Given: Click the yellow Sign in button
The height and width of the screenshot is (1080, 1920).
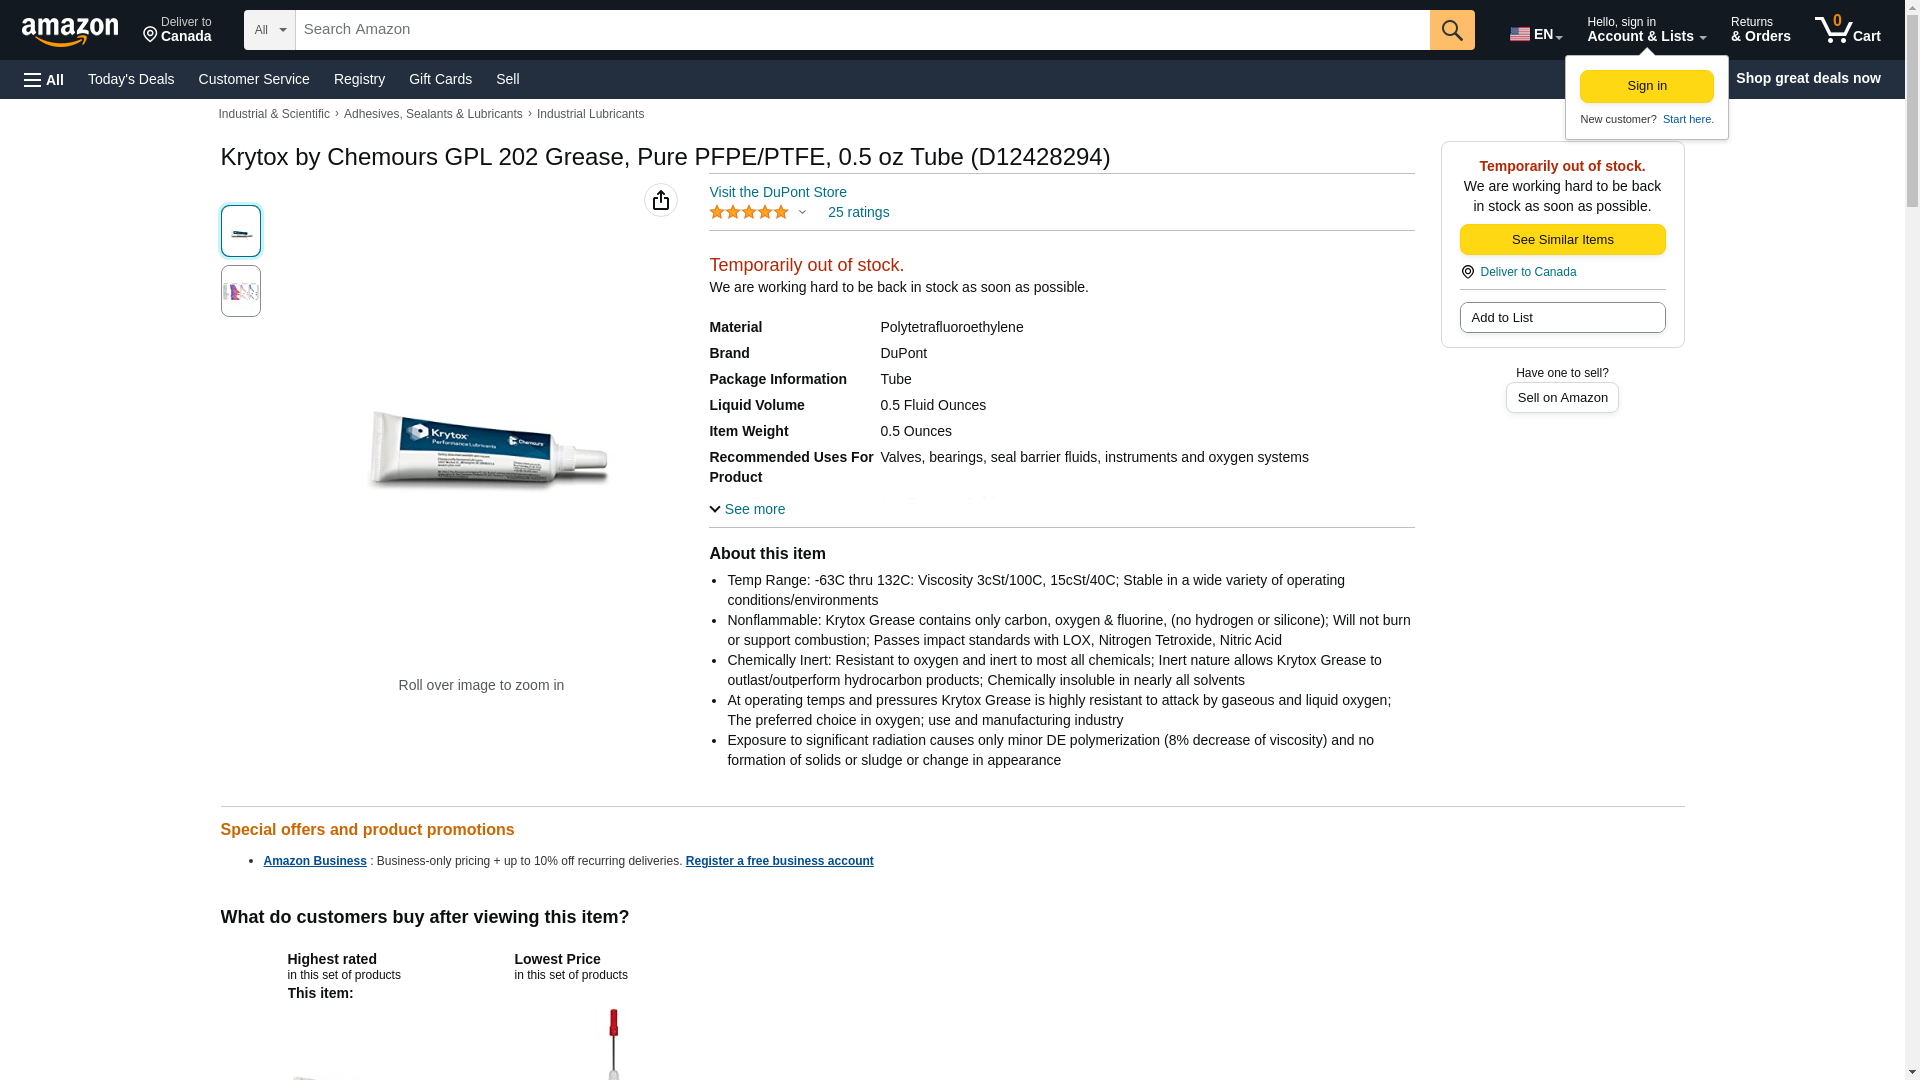Looking at the screenshot, I should click(x=1646, y=86).
